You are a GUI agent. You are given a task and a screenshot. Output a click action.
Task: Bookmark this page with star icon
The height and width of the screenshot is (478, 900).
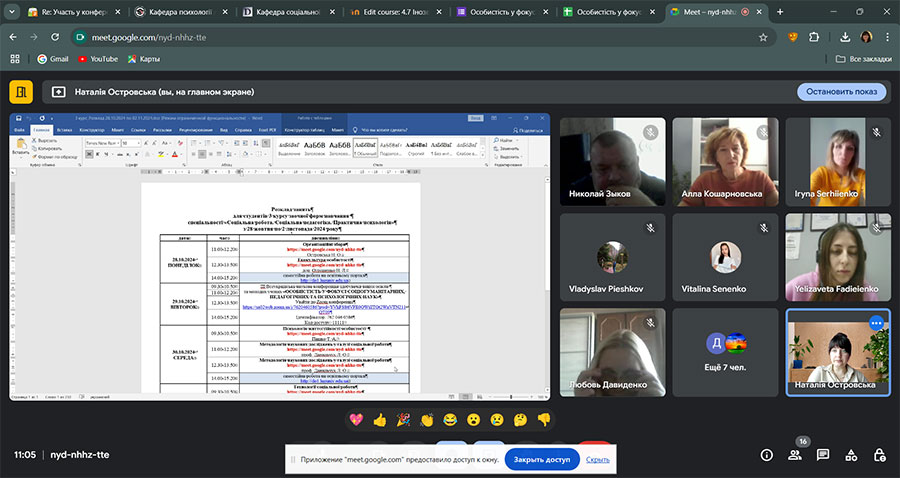tap(763, 37)
